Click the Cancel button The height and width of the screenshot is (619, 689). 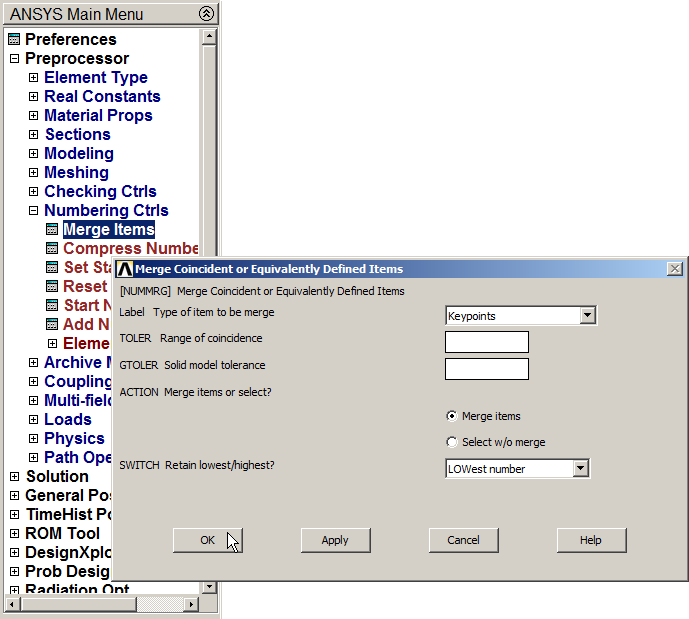(x=463, y=540)
